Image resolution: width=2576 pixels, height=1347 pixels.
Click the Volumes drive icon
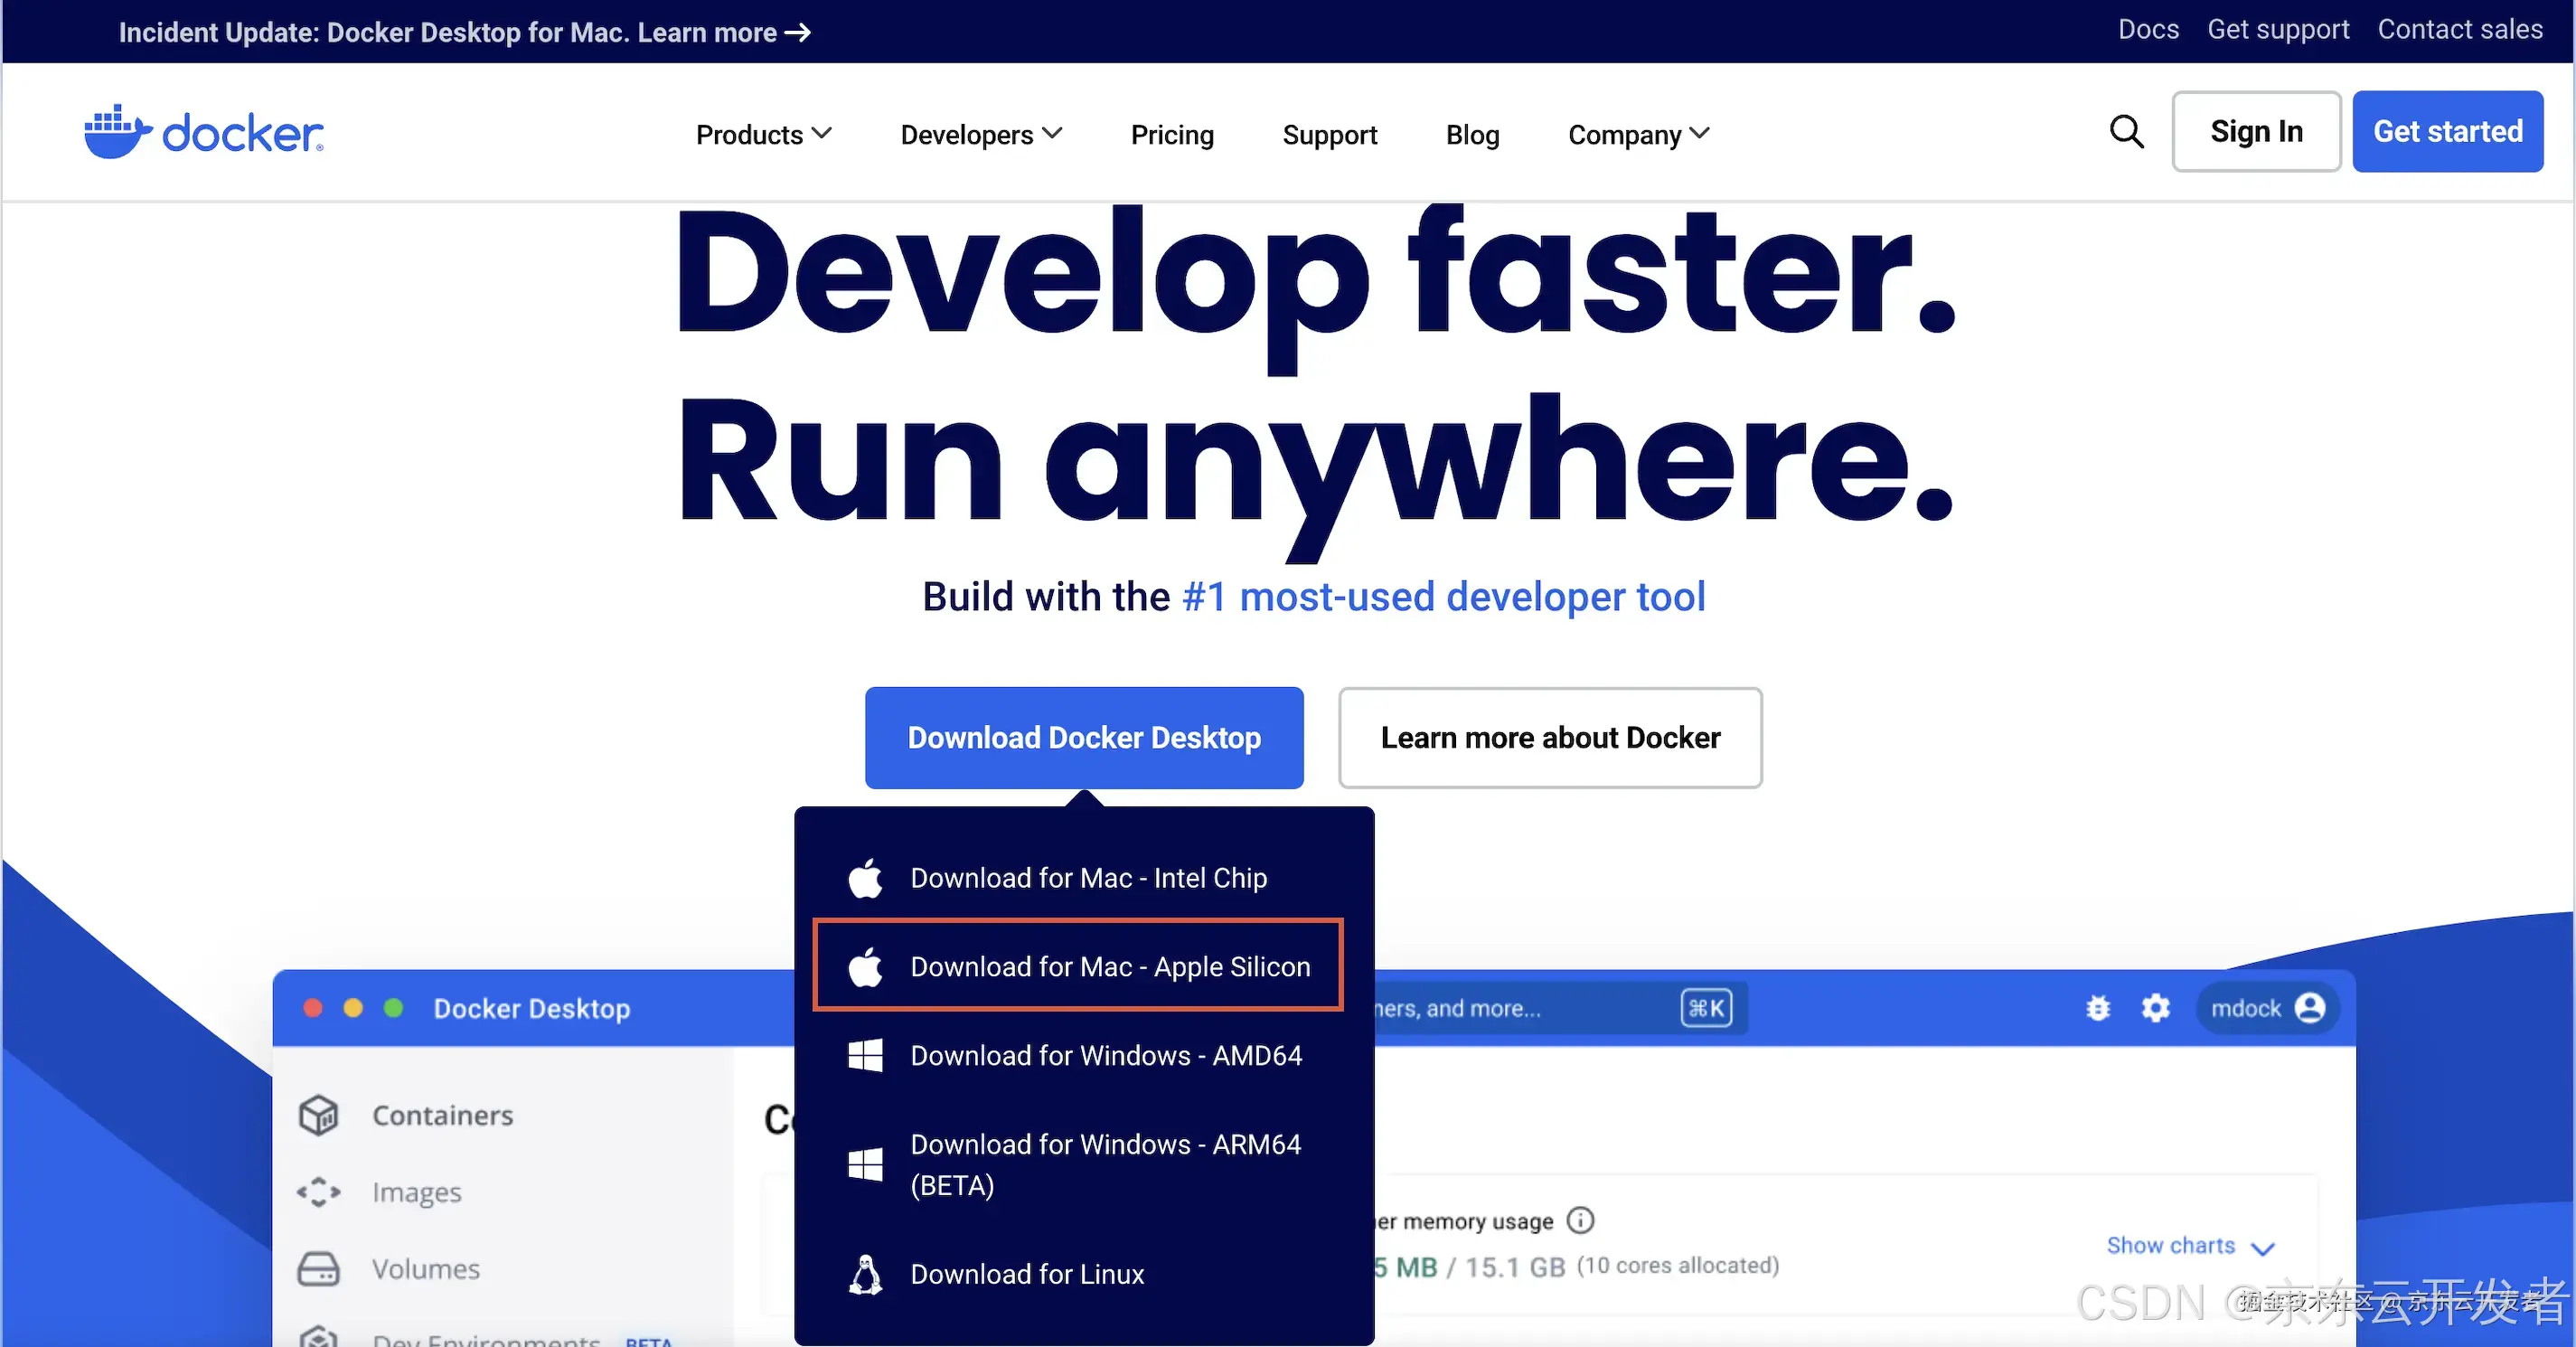(319, 1269)
